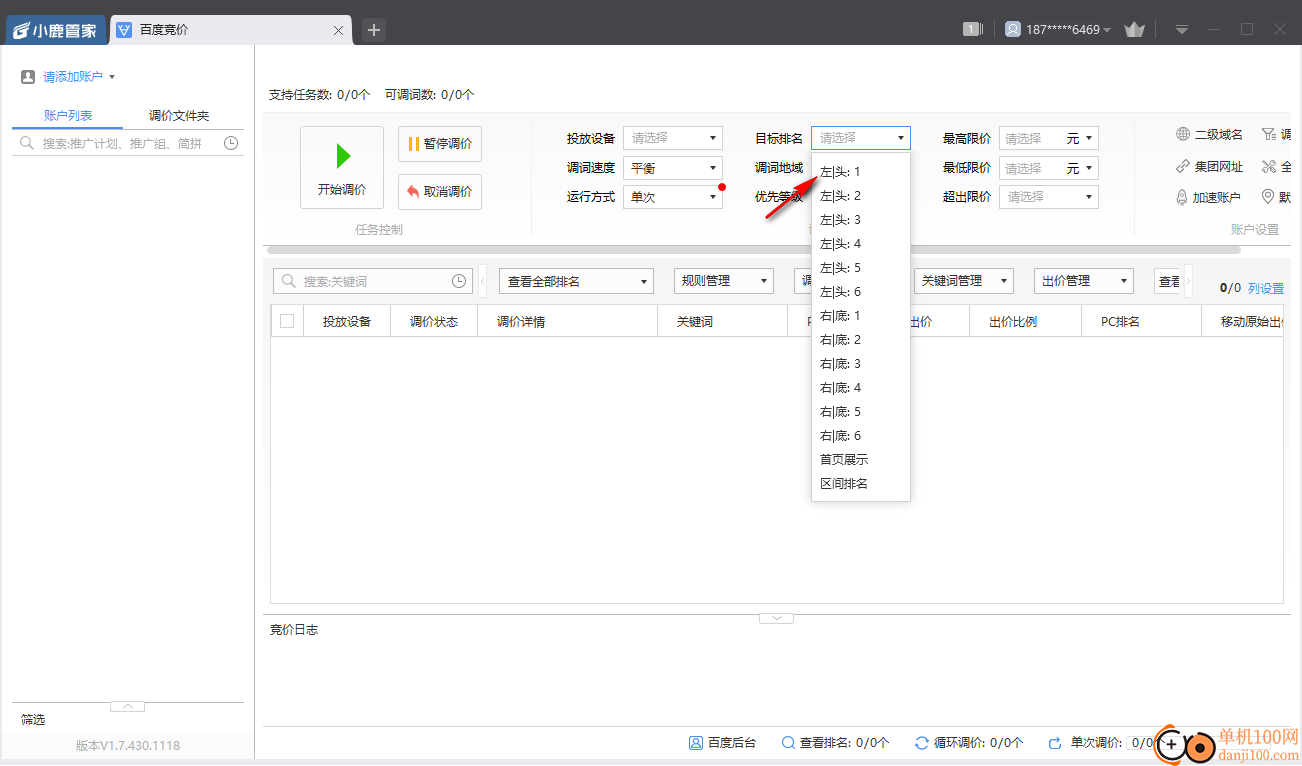The image size is (1302, 766).
Task: Toggle the select-all checkbox in table header
Action: click(x=287, y=321)
